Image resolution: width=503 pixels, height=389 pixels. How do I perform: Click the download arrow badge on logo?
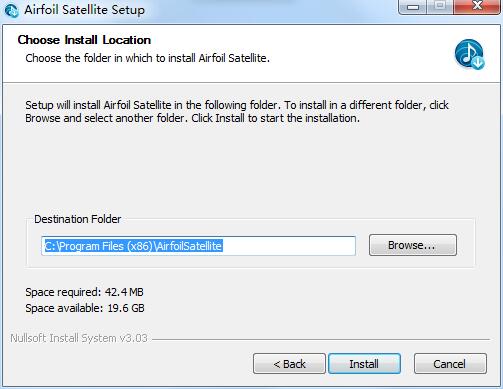tap(478, 62)
